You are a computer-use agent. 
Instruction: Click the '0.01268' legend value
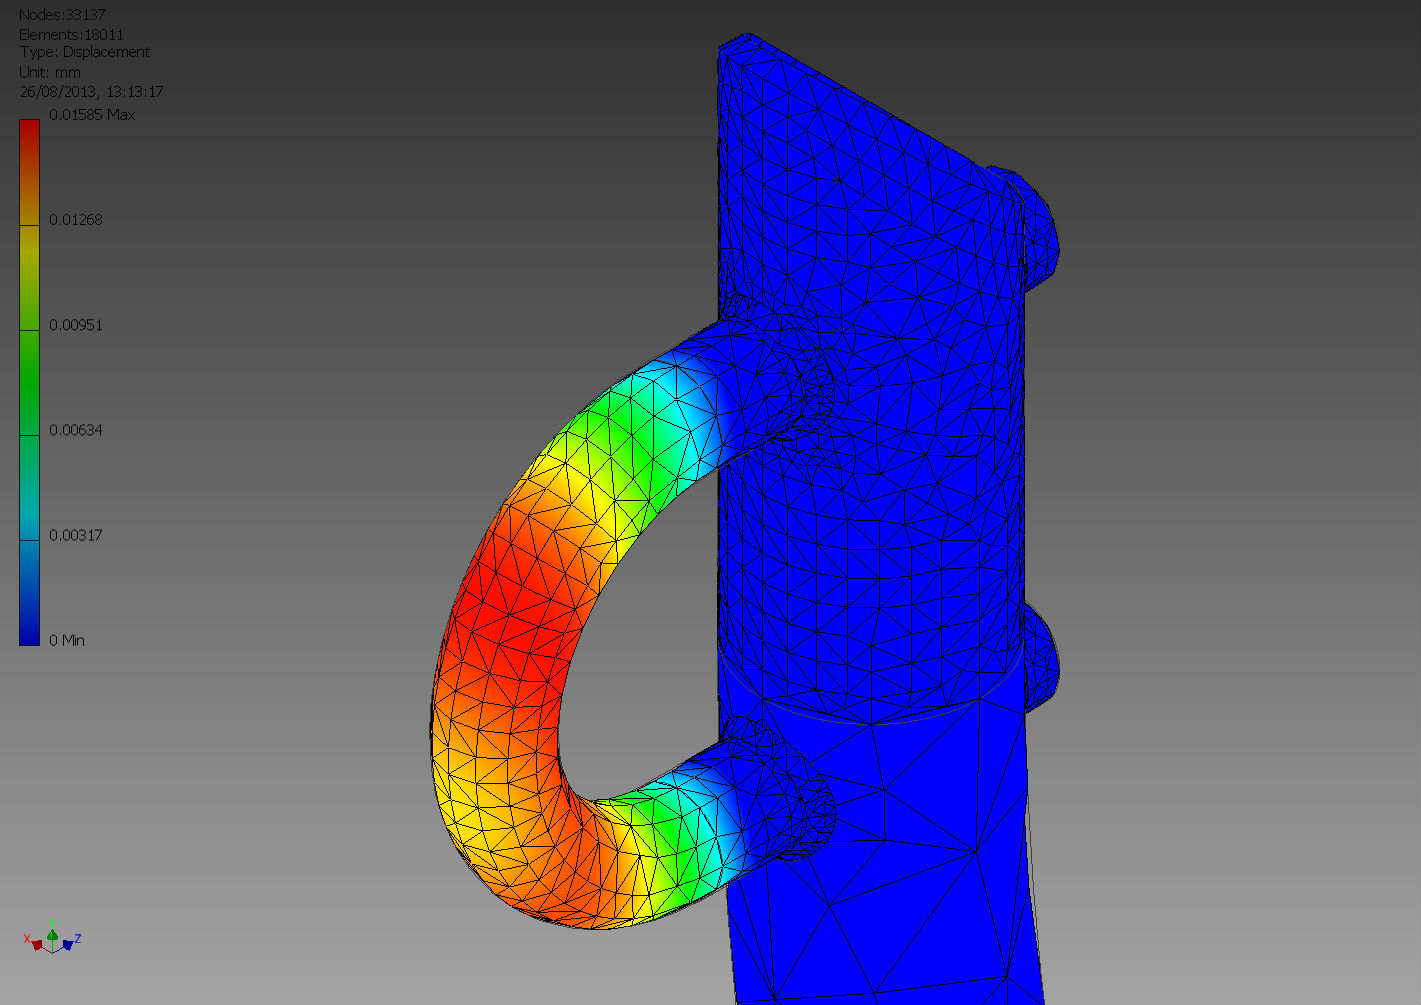(x=76, y=220)
